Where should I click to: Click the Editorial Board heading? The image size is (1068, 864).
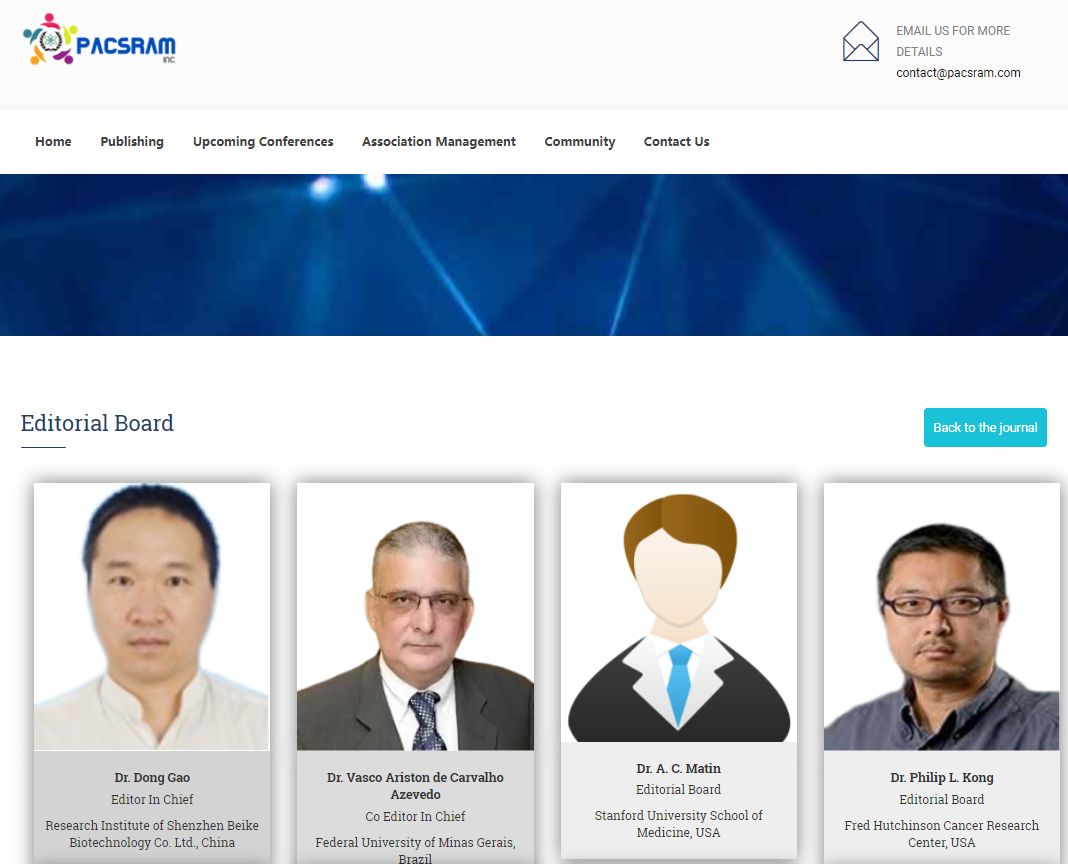[x=97, y=423]
